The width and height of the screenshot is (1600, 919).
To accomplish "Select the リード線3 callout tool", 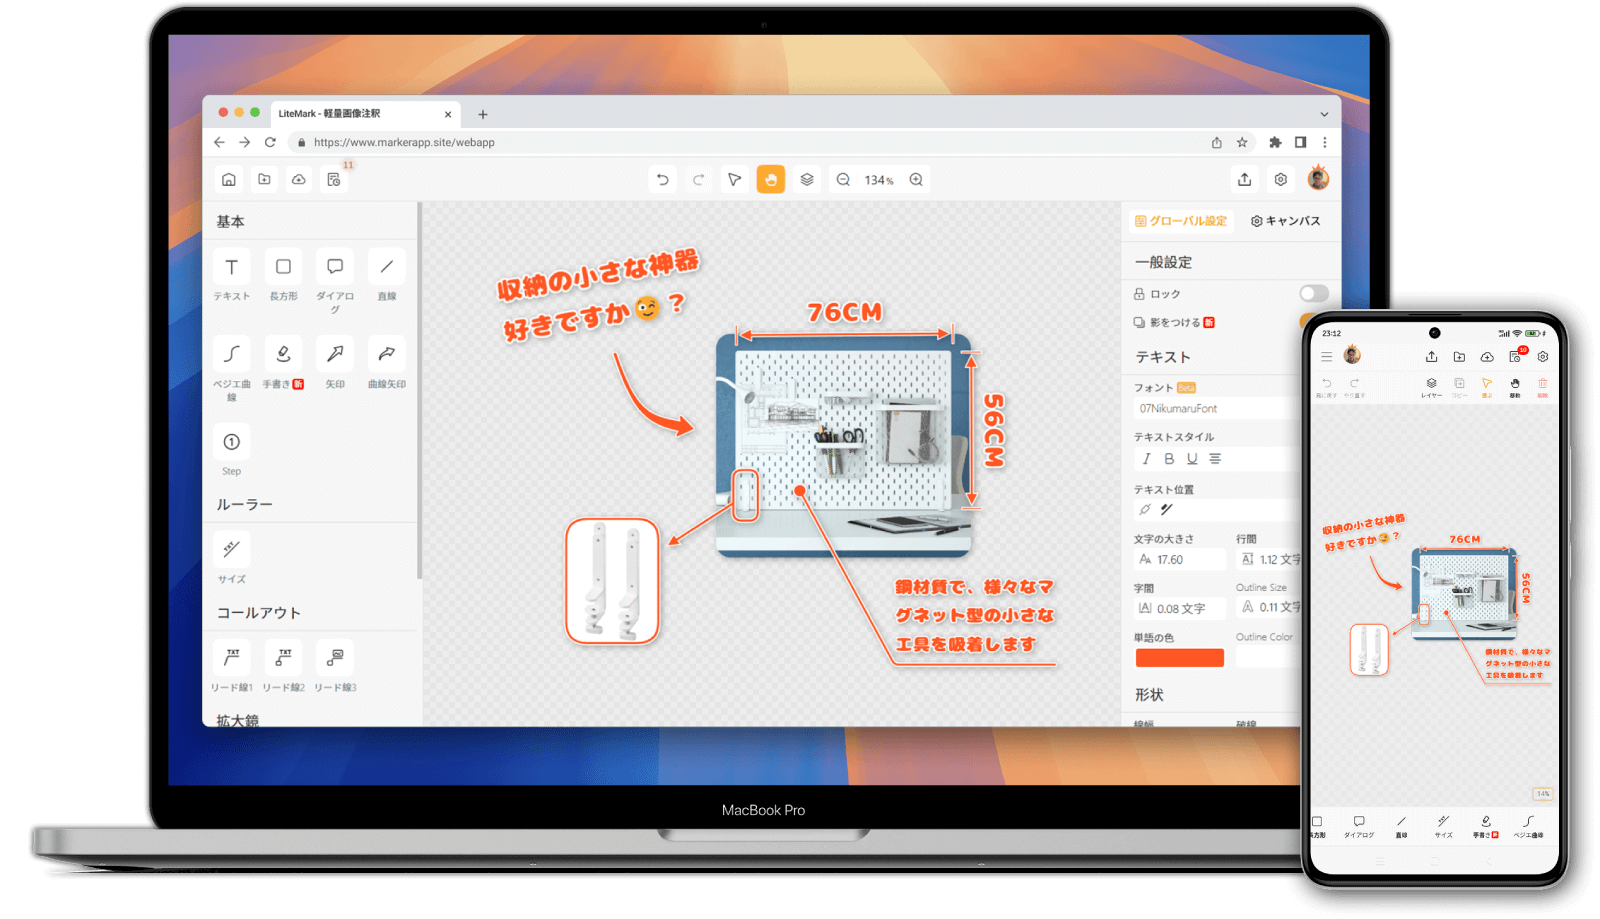I will point(335,657).
